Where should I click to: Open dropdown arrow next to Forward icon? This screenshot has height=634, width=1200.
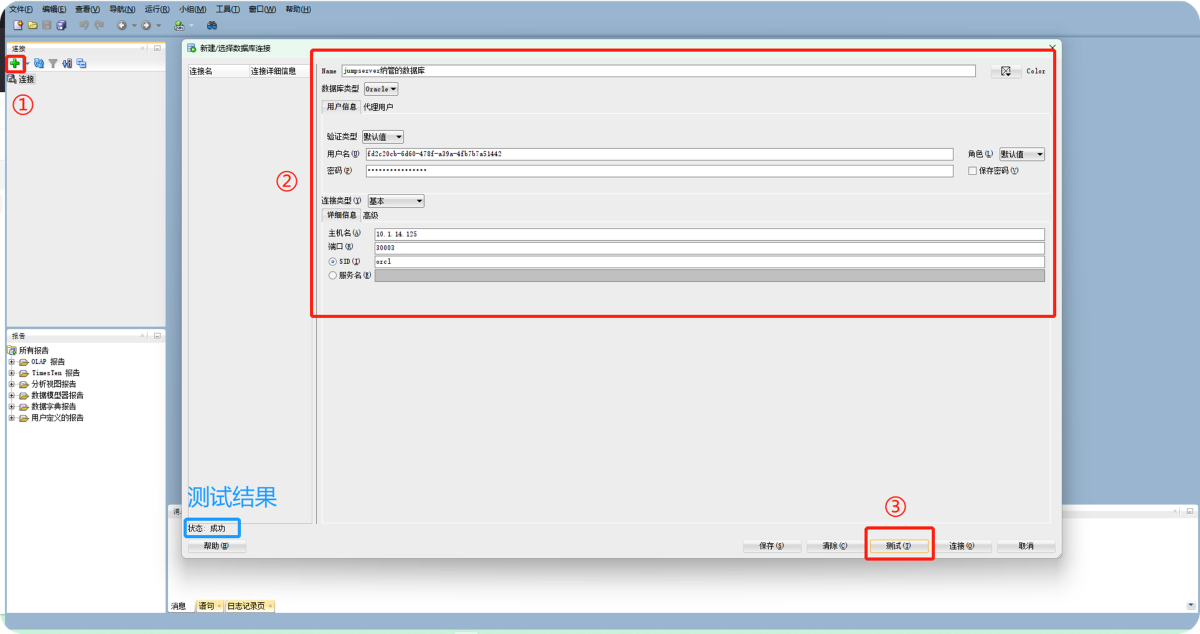158,25
